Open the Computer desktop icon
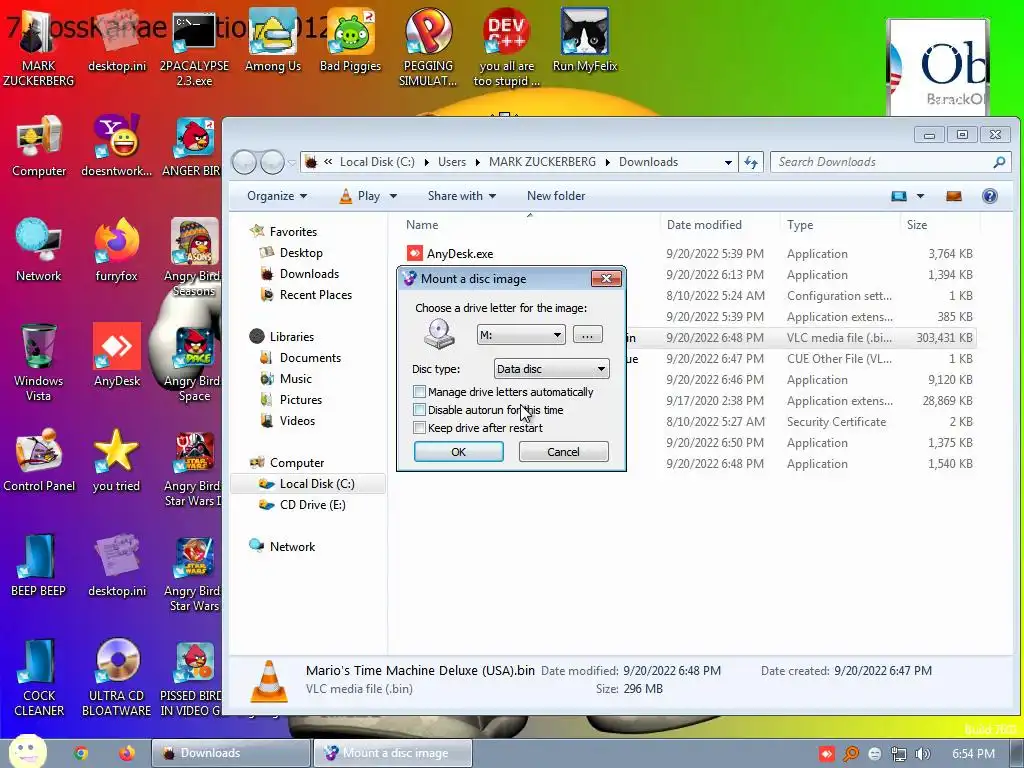 [39, 146]
